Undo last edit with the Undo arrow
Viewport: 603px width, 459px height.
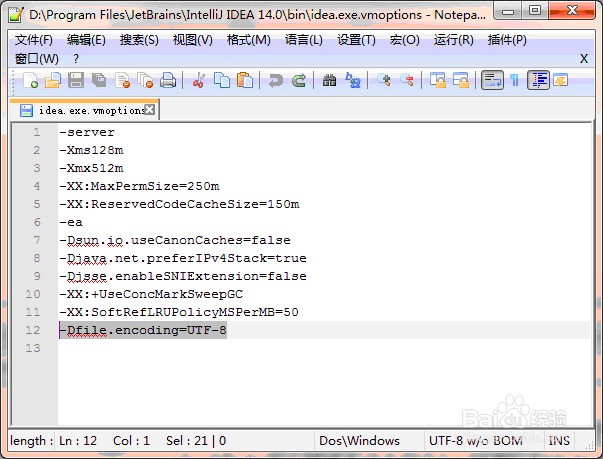[x=275, y=81]
